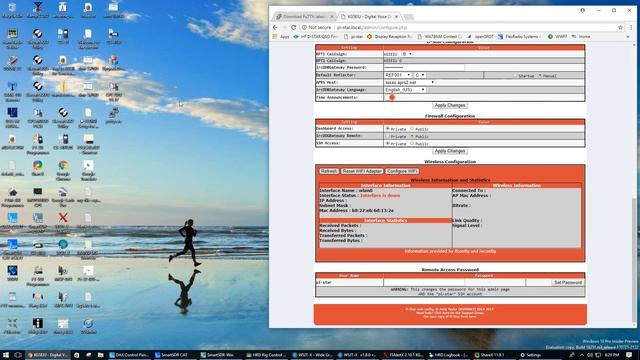The image size is (640, 360).
Task: Open the Chrome profile icon in title bar
Action: click(582, 10)
